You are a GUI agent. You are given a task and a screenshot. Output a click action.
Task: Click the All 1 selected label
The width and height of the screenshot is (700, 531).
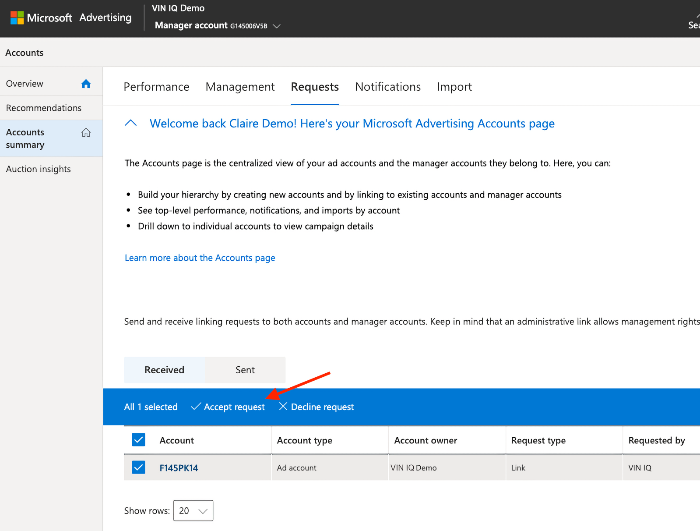click(x=150, y=407)
